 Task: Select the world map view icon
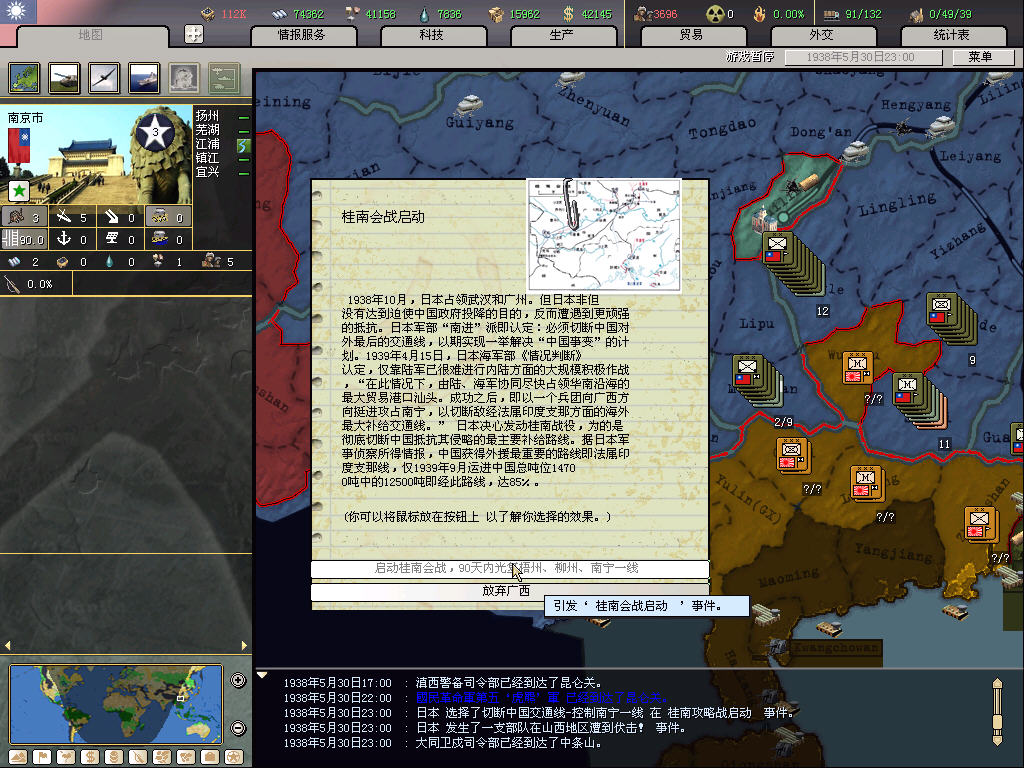point(24,78)
